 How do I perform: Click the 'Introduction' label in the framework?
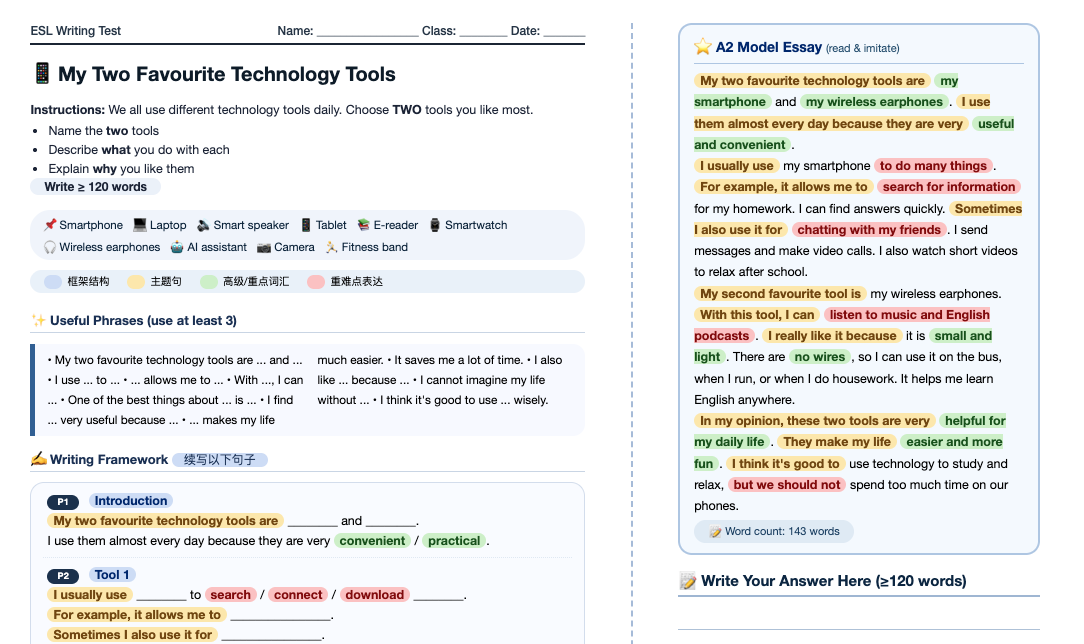tap(131, 501)
